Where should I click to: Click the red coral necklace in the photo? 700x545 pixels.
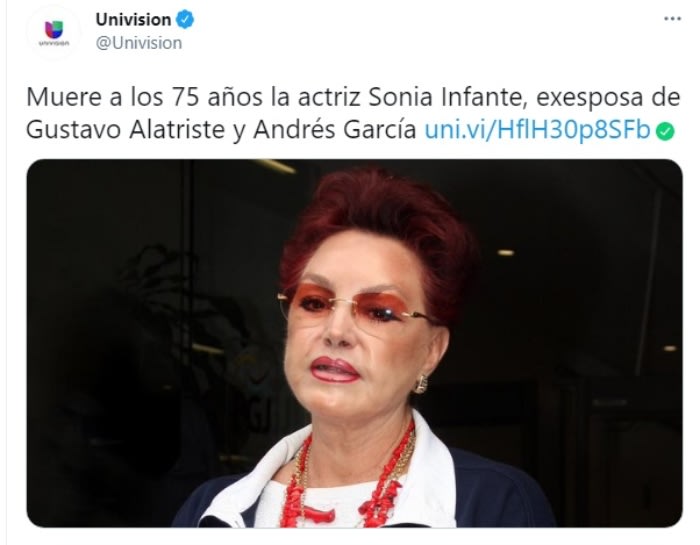(x=347, y=480)
